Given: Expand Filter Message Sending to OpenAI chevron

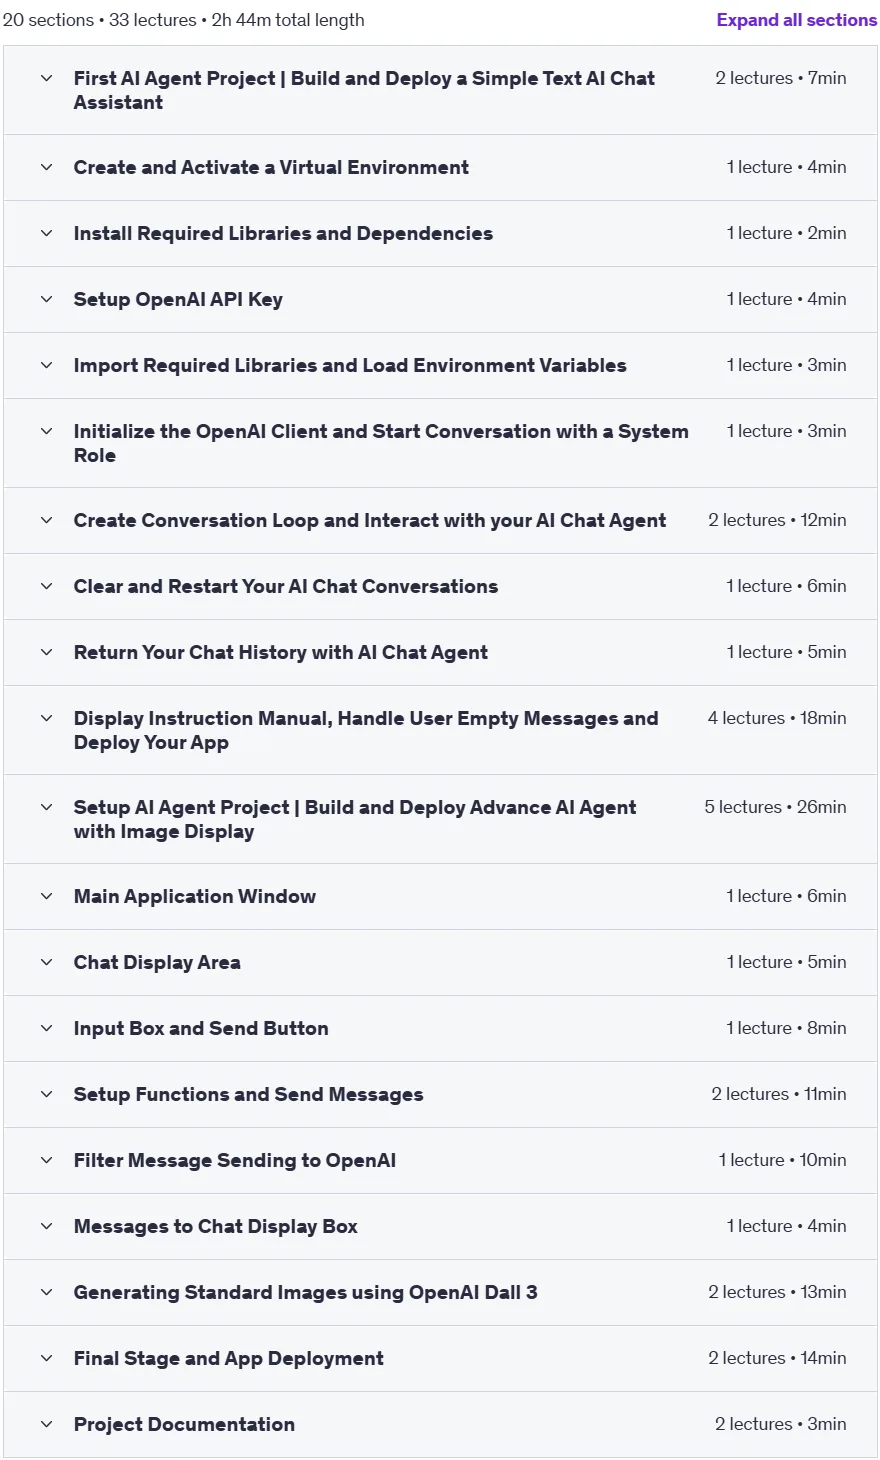Looking at the screenshot, I should pos(46,1160).
